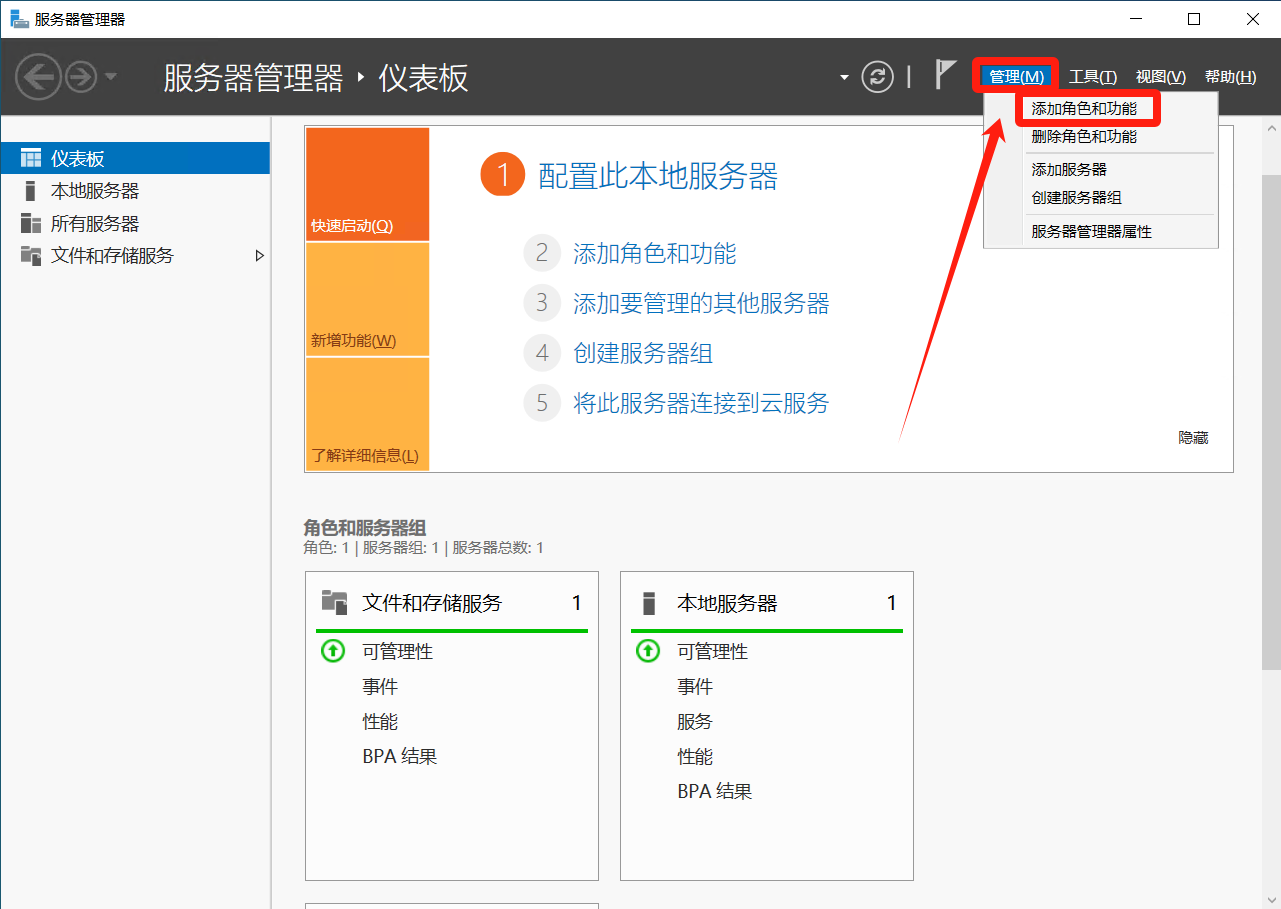The height and width of the screenshot is (909, 1281).
Task: Click the 本地服务器 icon in the sidebar
Action: coord(31,191)
